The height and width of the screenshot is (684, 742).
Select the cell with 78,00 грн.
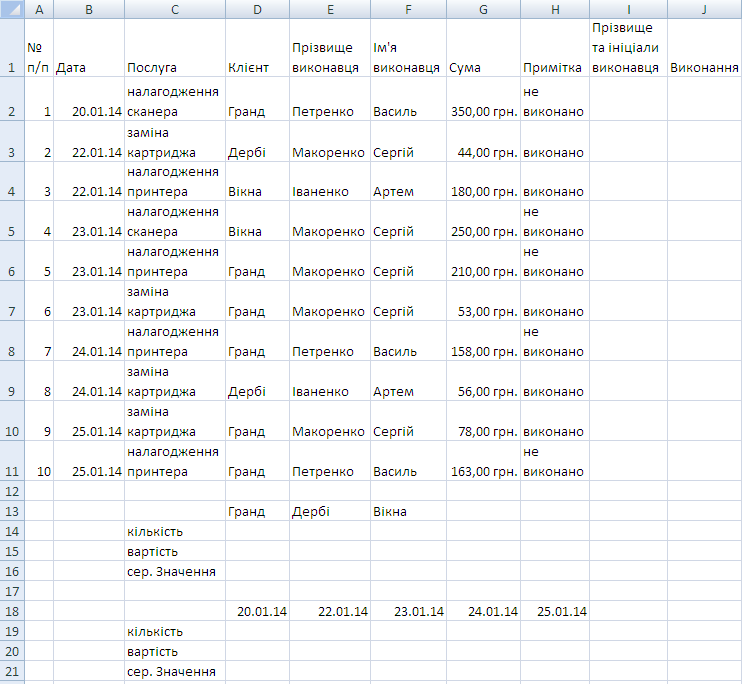[x=483, y=420]
